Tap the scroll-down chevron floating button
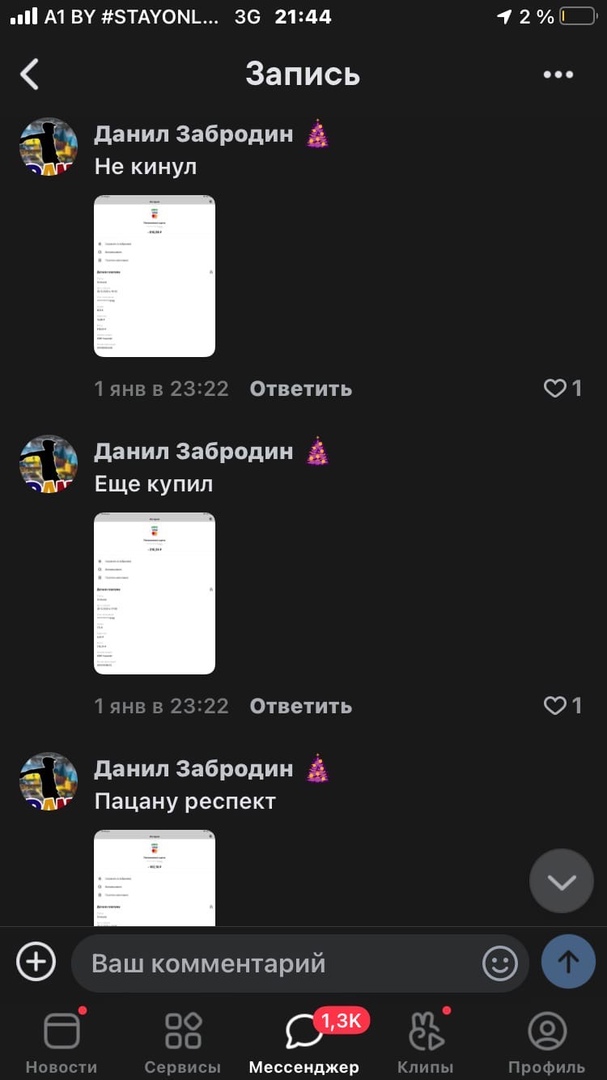Screen dimensions: 607x1080 point(562,881)
